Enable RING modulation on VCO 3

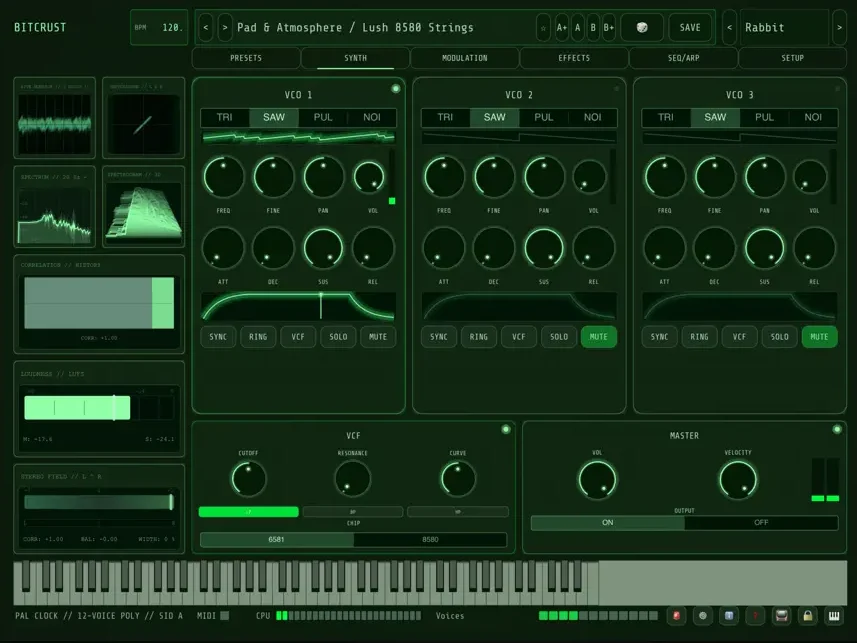tap(700, 337)
